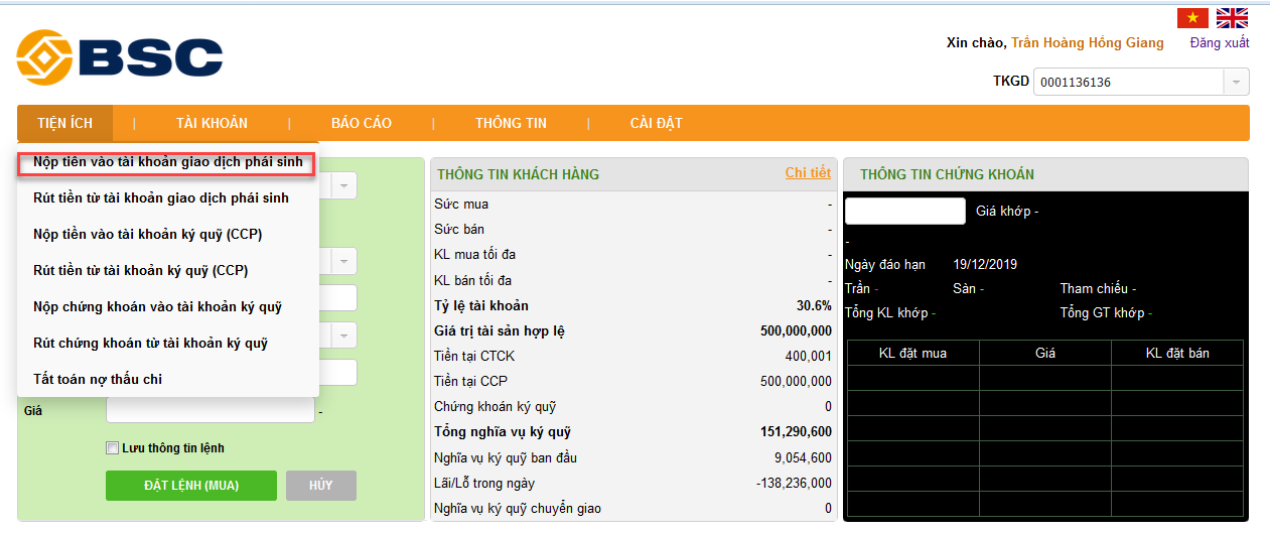Click the BSC logo

pyautogui.click(x=119, y=57)
